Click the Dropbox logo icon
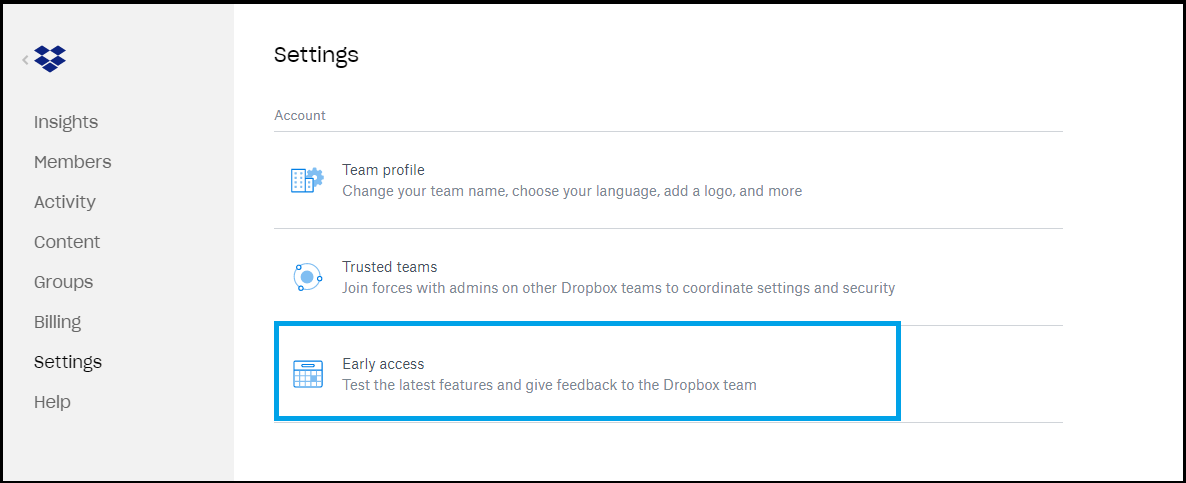 point(50,59)
